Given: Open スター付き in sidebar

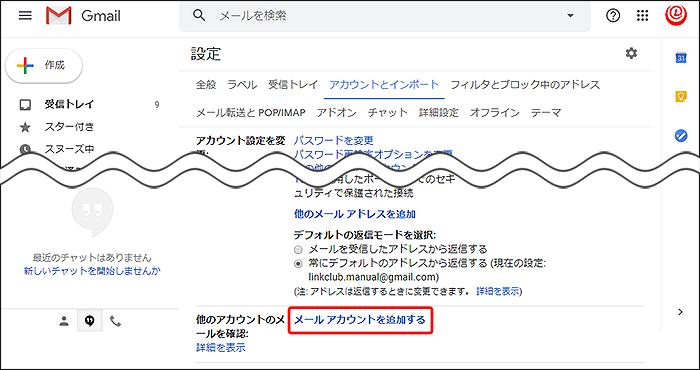Looking at the screenshot, I should click(x=69, y=127).
